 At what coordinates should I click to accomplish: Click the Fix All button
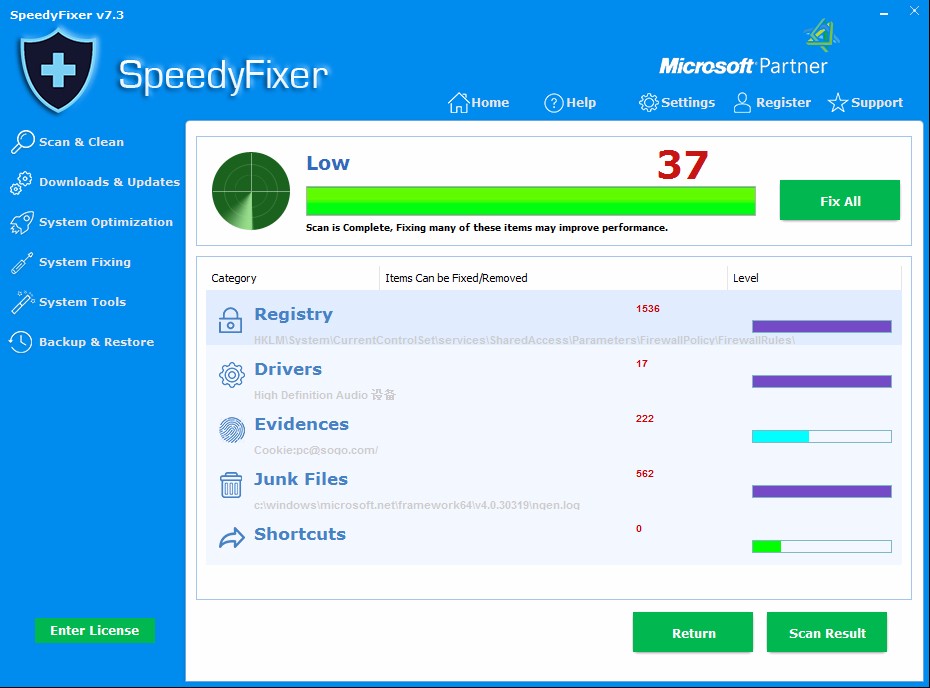[x=840, y=200]
